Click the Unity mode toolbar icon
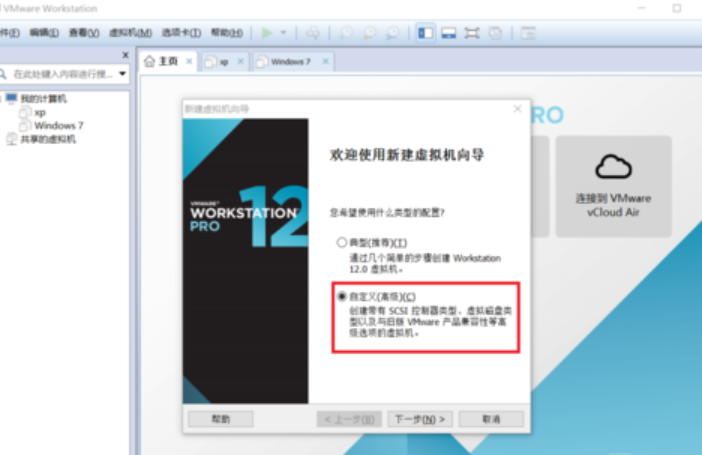Screen dimensions: 702x455 (x=495, y=33)
